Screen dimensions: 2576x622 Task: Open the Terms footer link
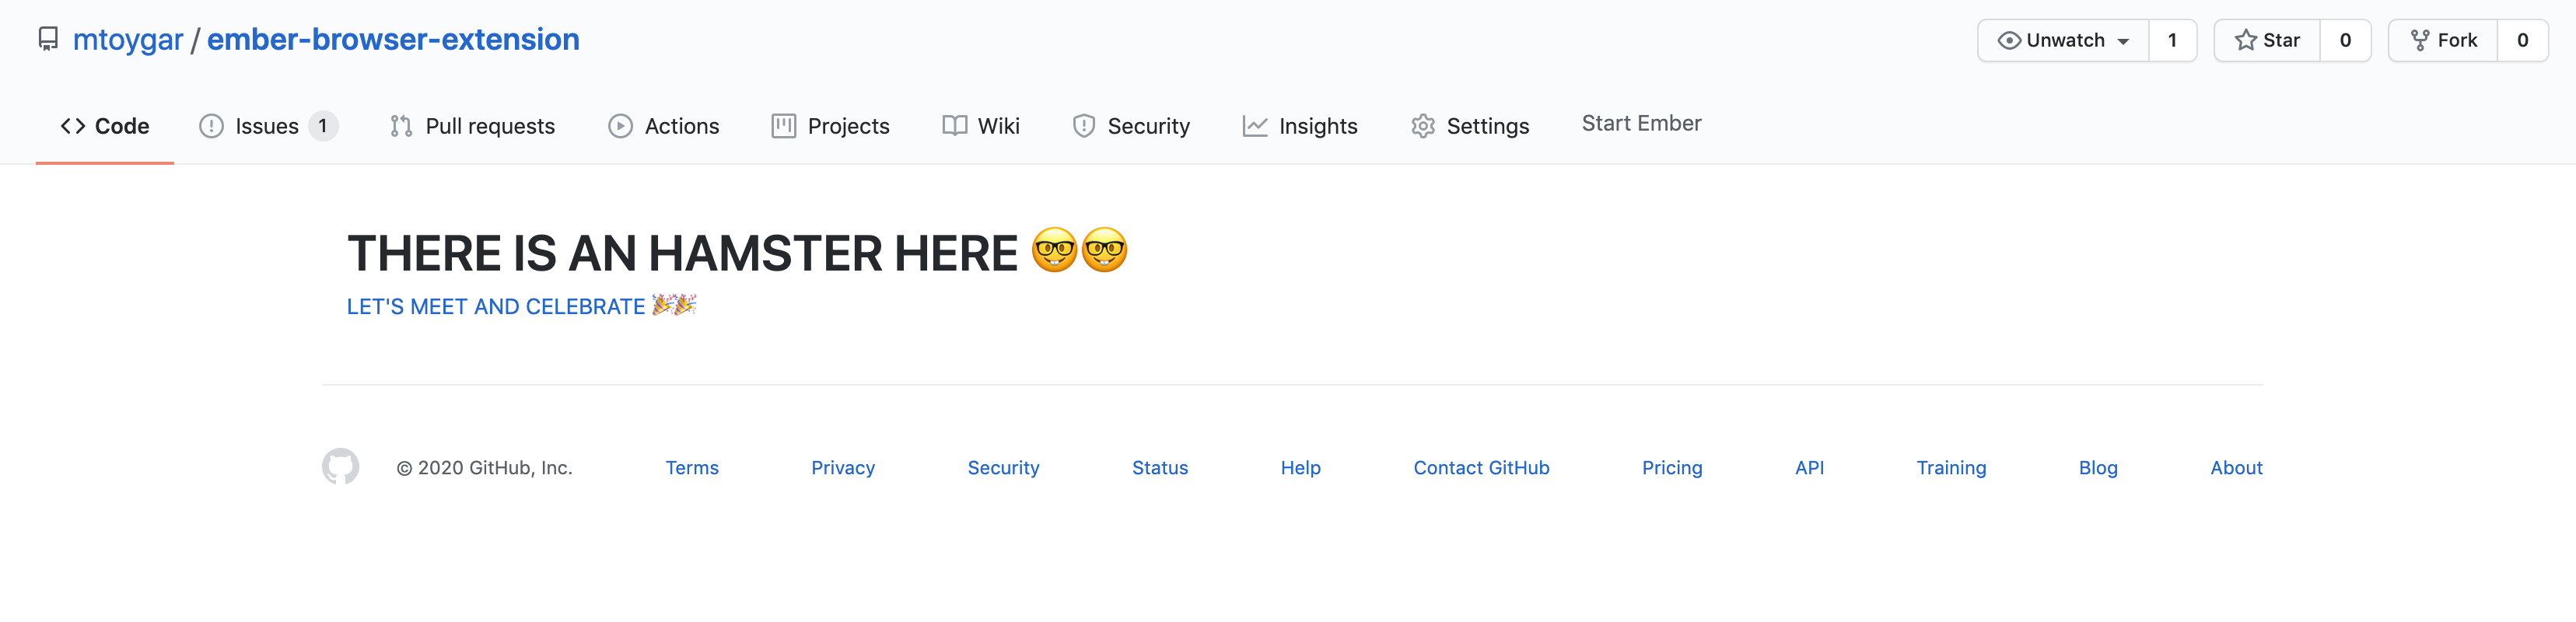[692, 468]
